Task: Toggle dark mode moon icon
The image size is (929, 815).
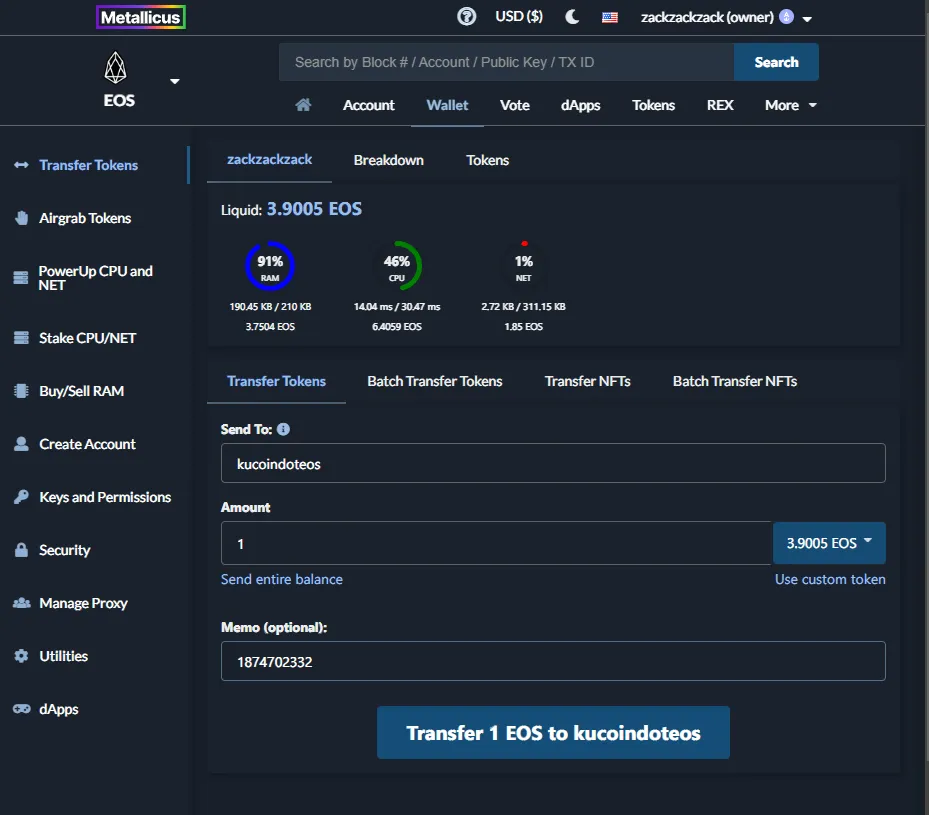Action: point(572,17)
